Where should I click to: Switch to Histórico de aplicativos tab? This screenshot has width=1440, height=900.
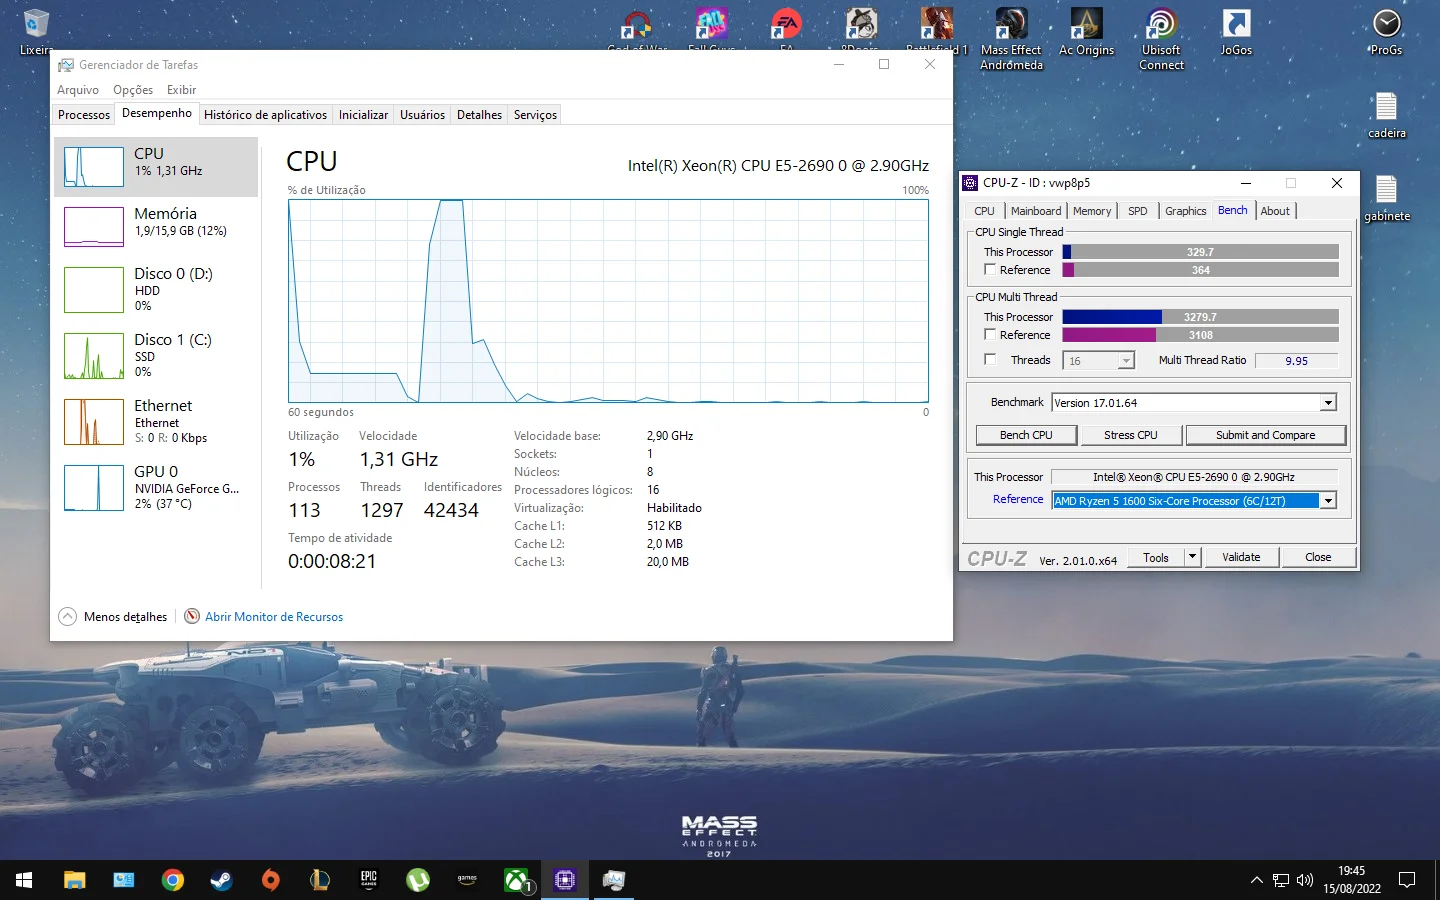[265, 115]
